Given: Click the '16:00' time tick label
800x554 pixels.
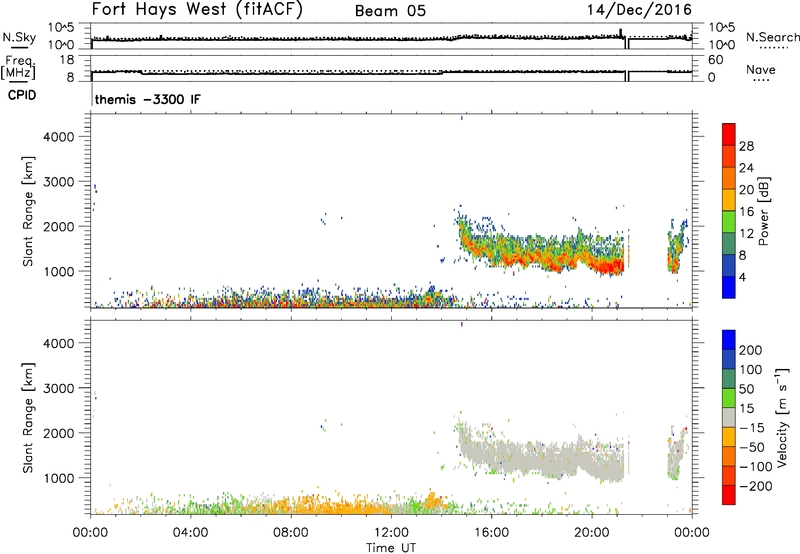Looking at the screenshot, I should point(491,533).
